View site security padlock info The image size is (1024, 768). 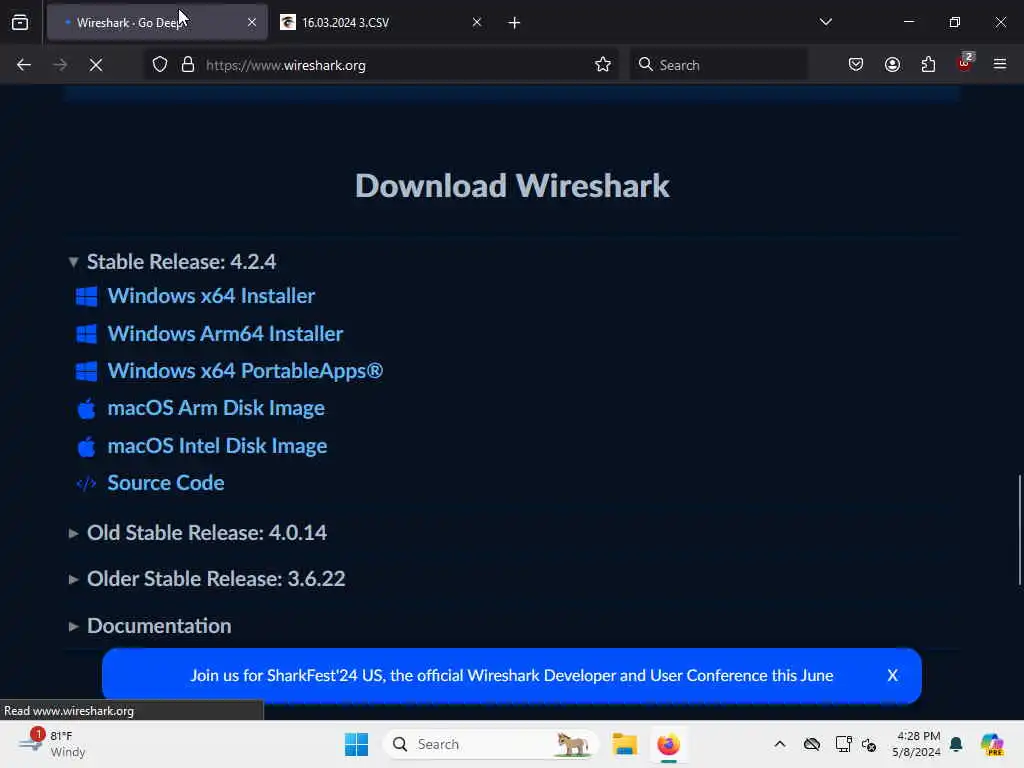point(188,65)
